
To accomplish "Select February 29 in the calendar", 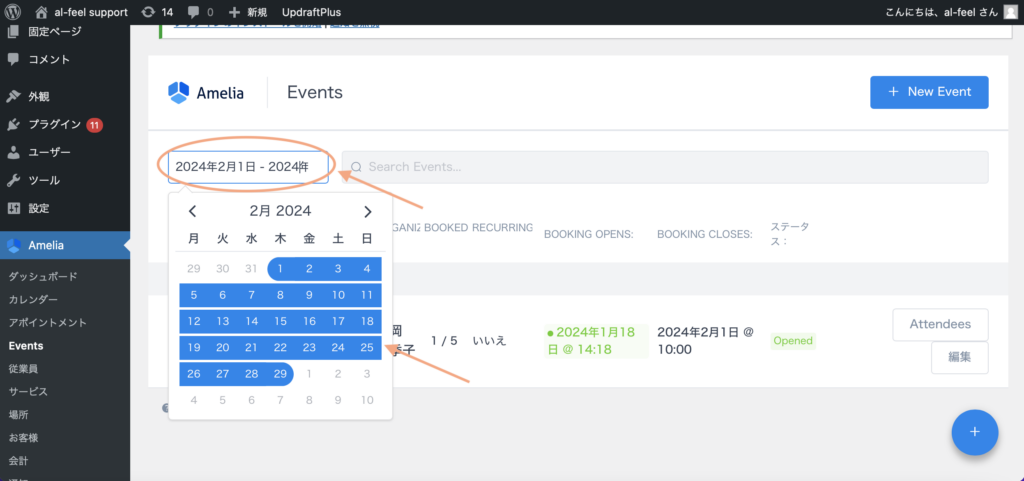I will coord(280,373).
